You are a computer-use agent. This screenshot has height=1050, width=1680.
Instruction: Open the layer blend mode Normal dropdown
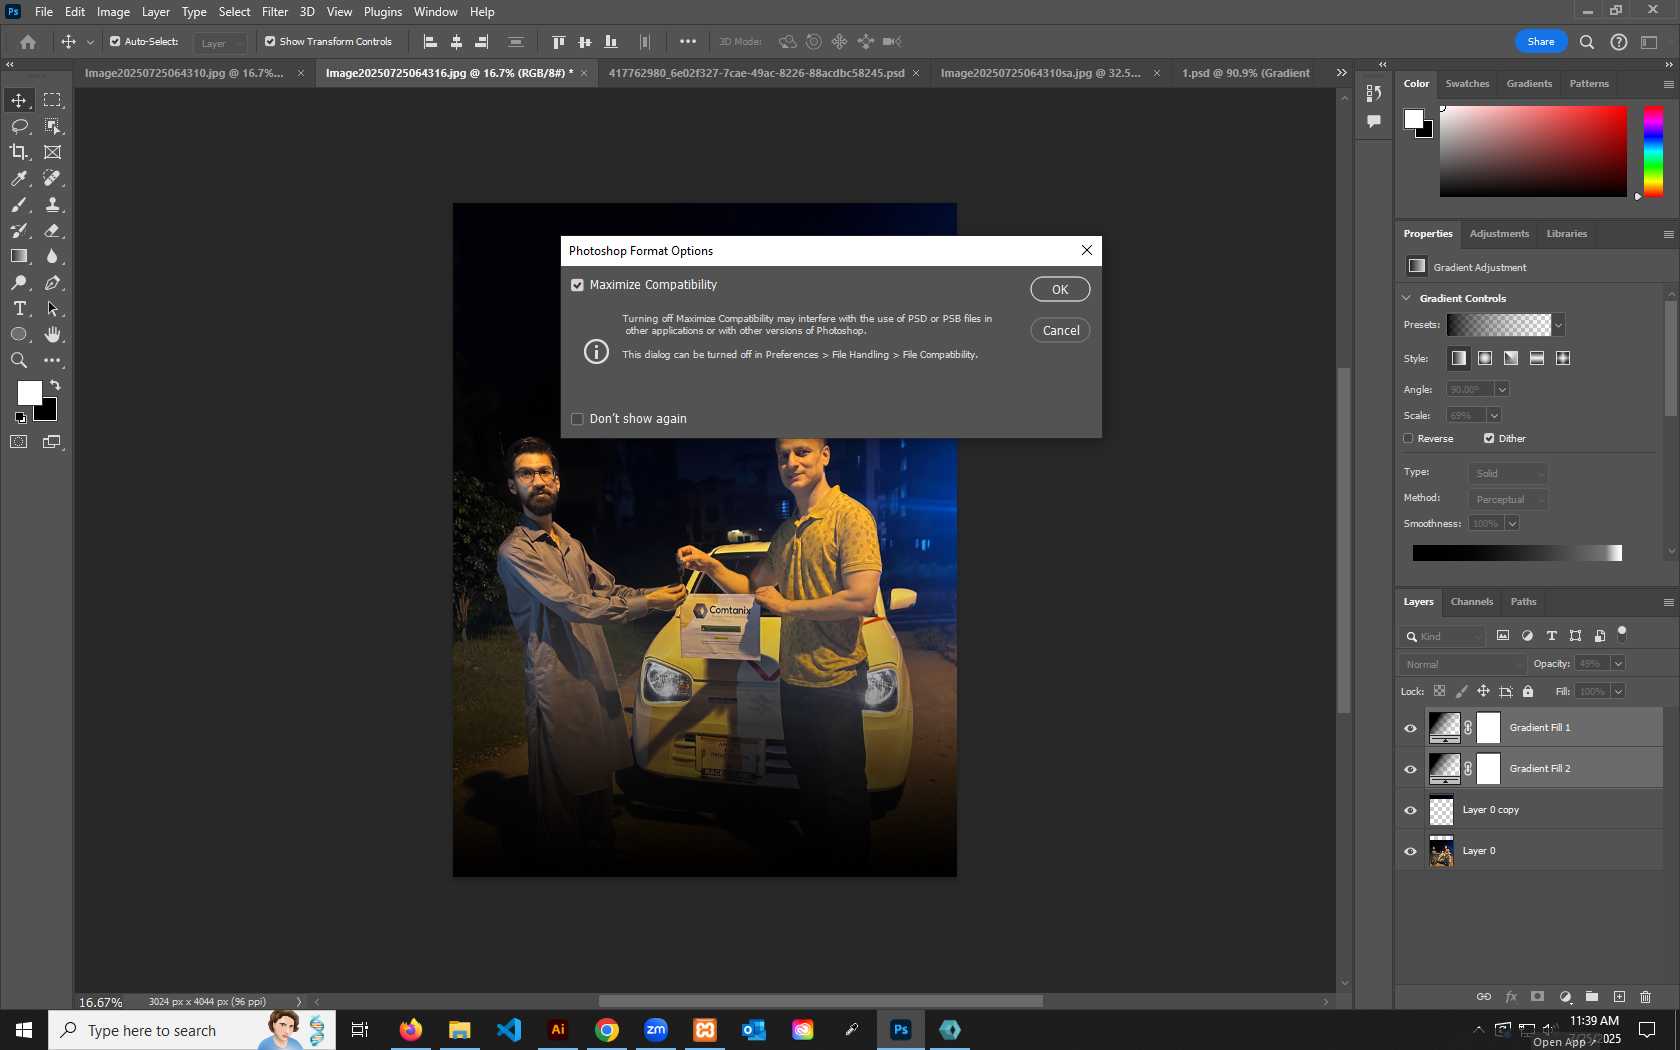pos(1463,664)
